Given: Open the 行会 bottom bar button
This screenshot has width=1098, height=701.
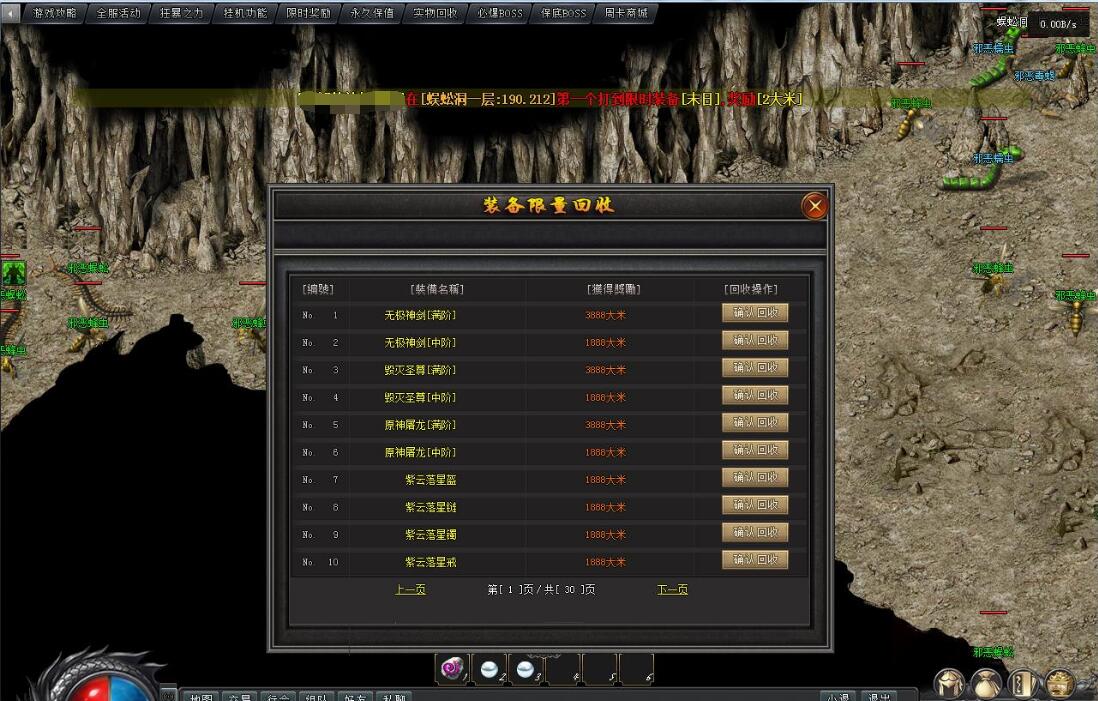Looking at the screenshot, I should click(278, 697).
